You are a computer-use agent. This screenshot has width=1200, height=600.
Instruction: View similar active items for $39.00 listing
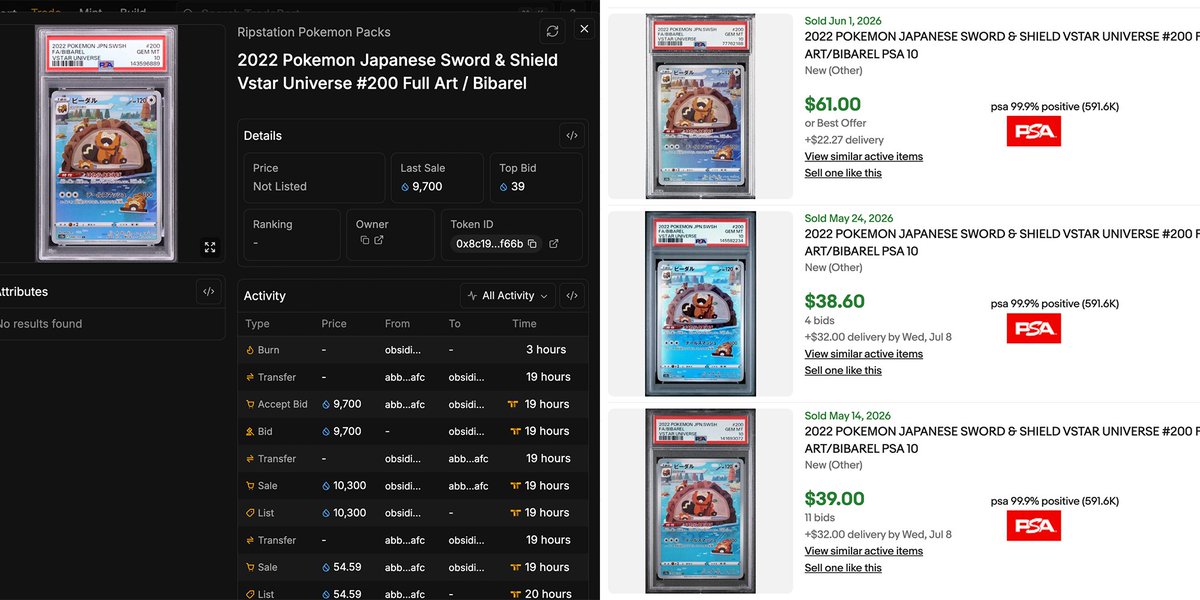click(864, 551)
